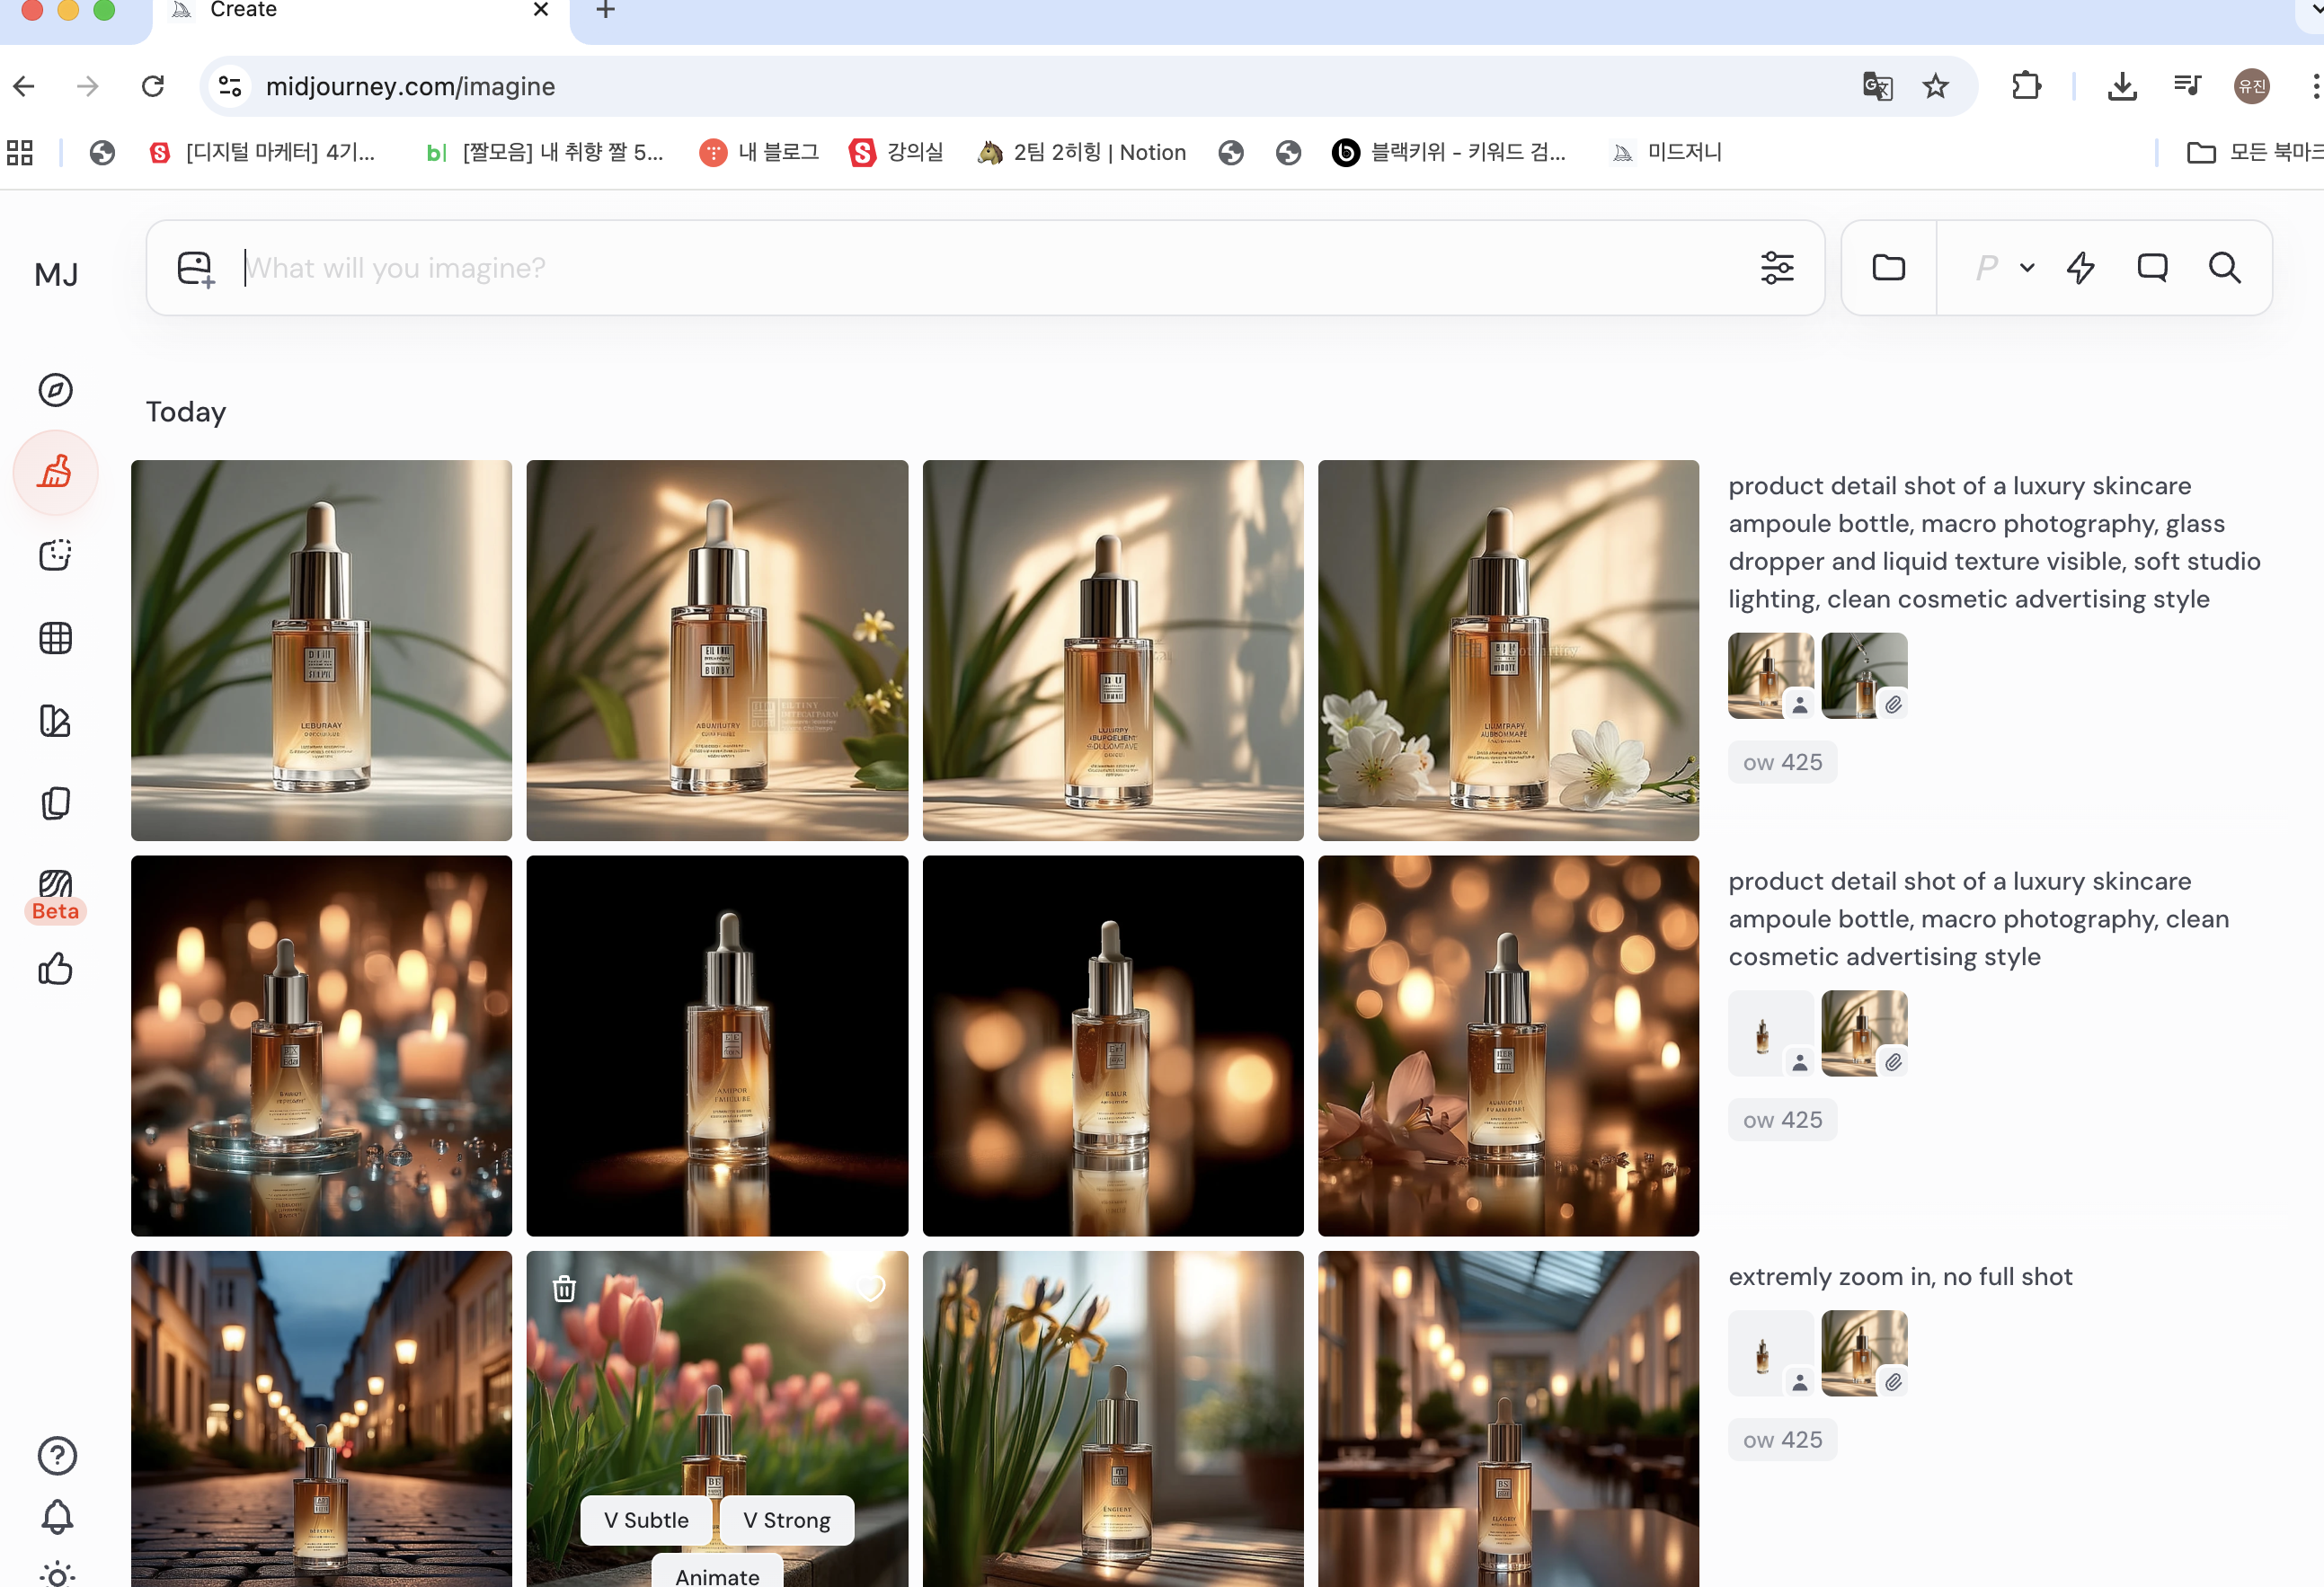The width and height of the screenshot is (2324, 1587).
Task: Expand the personalization P dropdown arrow
Action: tap(2027, 268)
